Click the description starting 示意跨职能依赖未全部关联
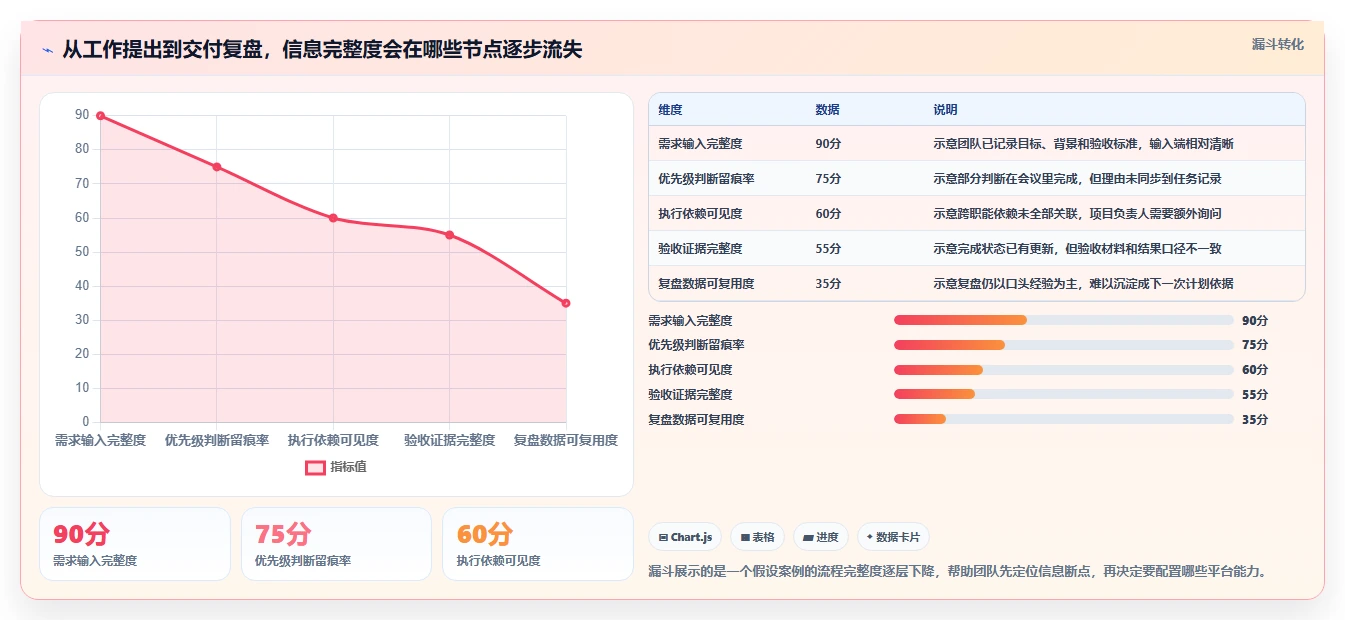Image resolution: width=1345 pixels, height=620 pixels. click(1077, 214)
